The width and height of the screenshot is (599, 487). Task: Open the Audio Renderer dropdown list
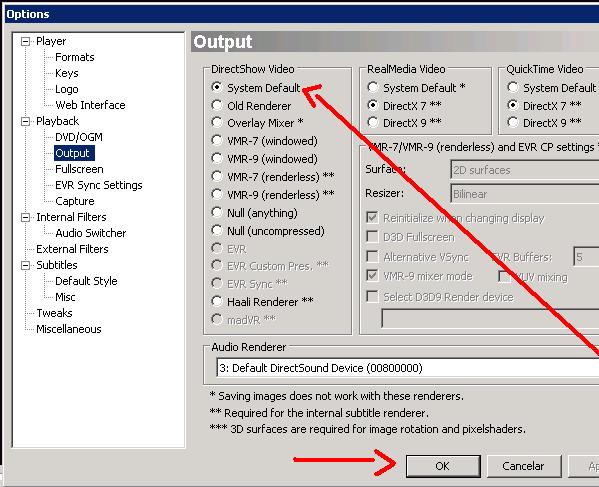point(407,368)
